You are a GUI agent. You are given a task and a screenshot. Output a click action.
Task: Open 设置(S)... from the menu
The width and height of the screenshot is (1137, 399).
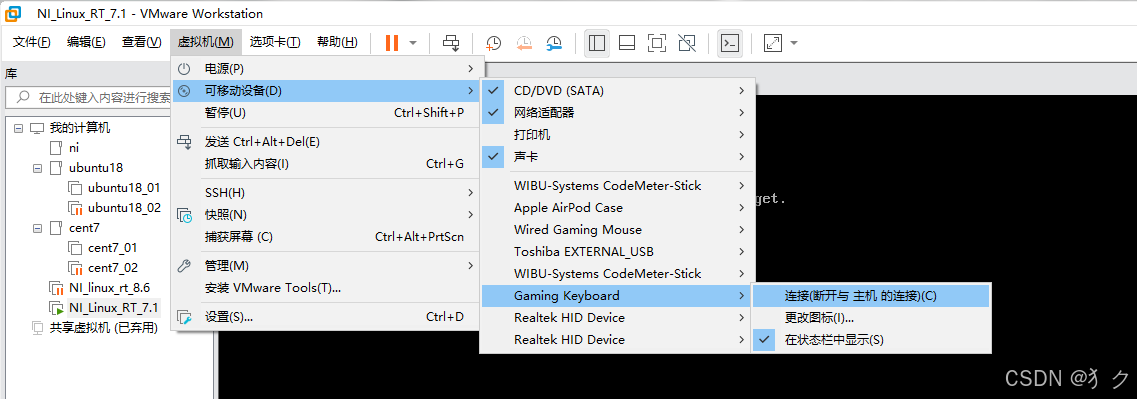click(326, 317)
